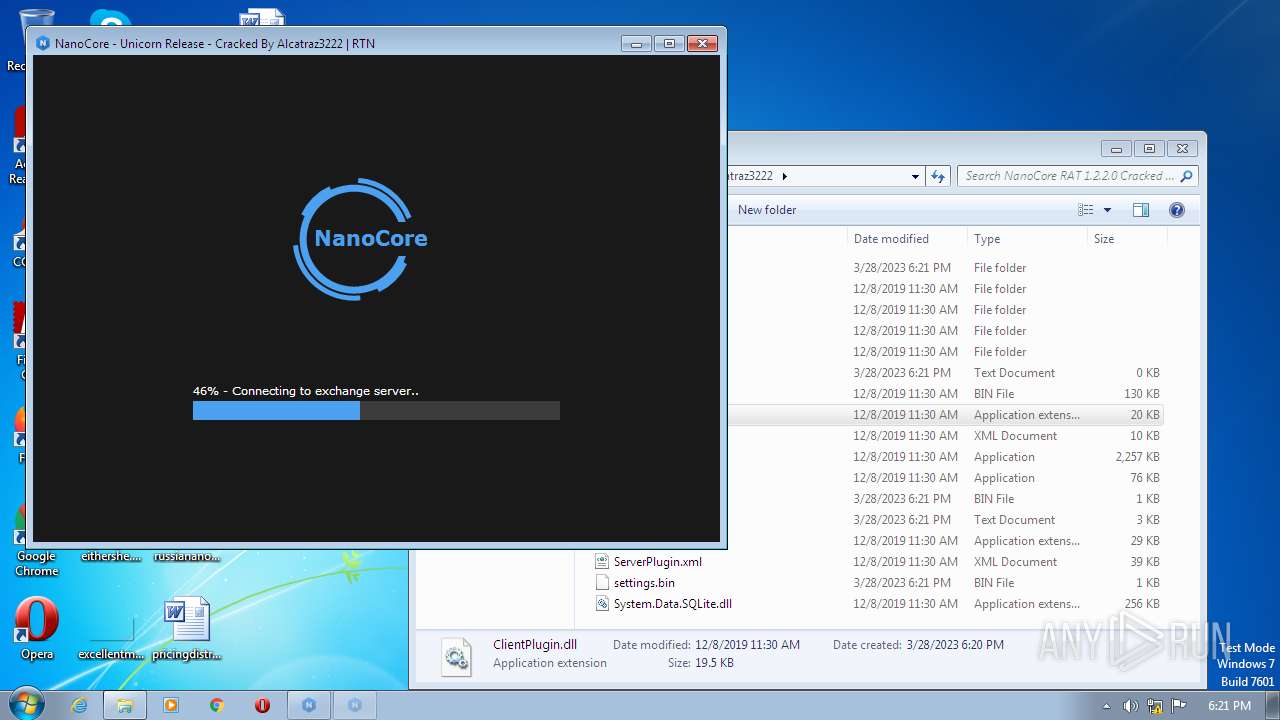Change your view icon in Explorer

[1086, 210]
